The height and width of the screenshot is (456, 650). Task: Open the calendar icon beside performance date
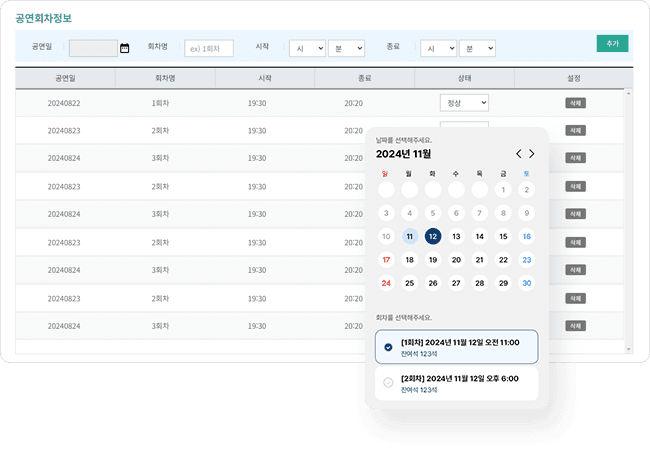coord(125,48)
